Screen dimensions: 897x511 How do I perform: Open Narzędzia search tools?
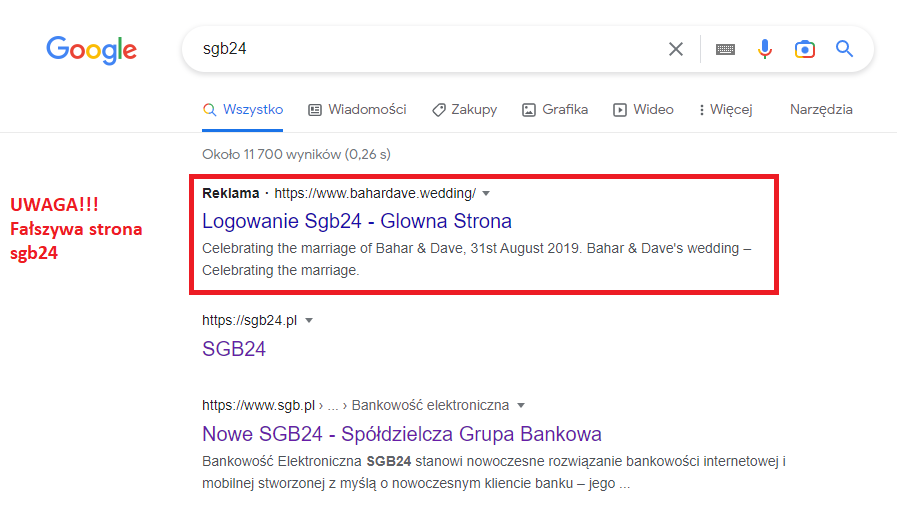coord(821,109)
